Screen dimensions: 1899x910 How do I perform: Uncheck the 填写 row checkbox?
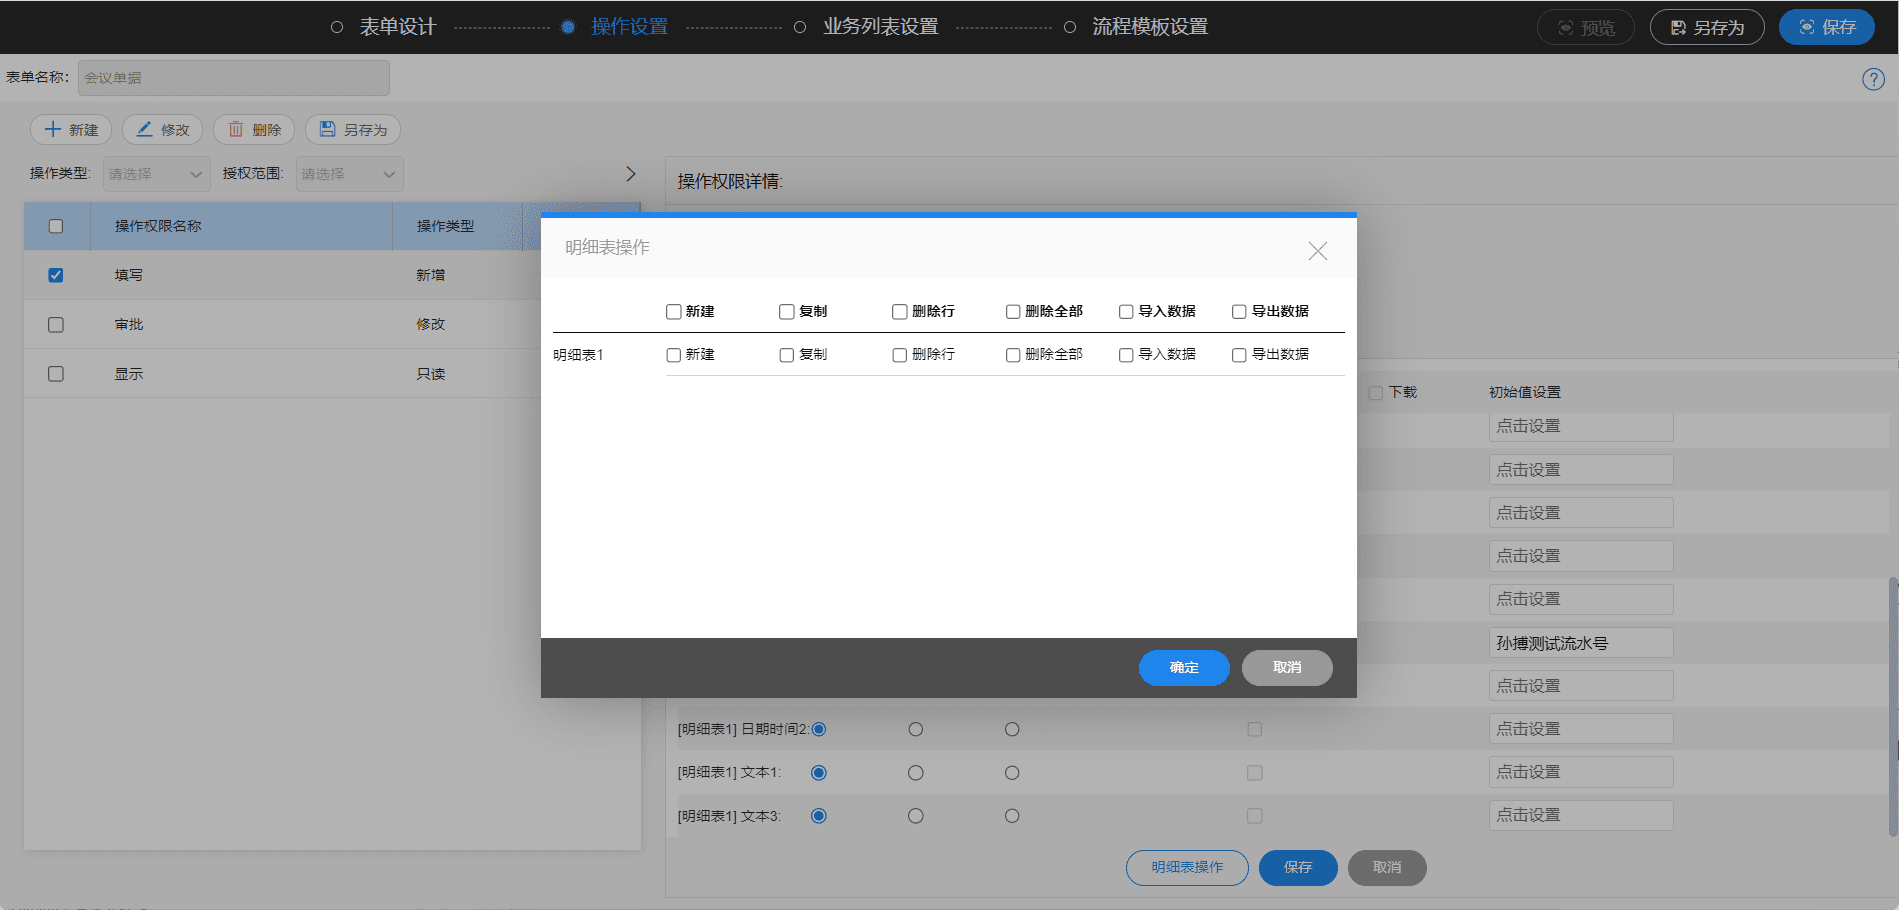pos(56,275)
